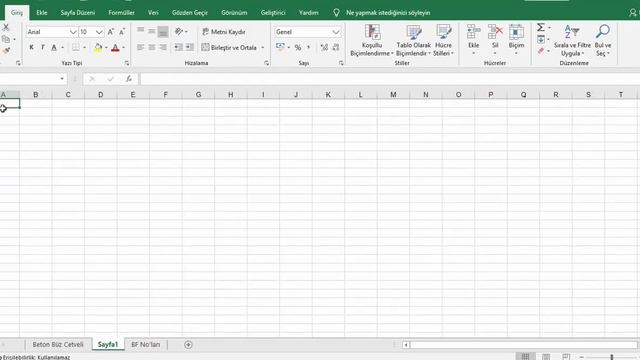The height and width of the screenshot is (360, 640).
Task: Switch to the Formüller tab
Action: click(x=121, y=13)
